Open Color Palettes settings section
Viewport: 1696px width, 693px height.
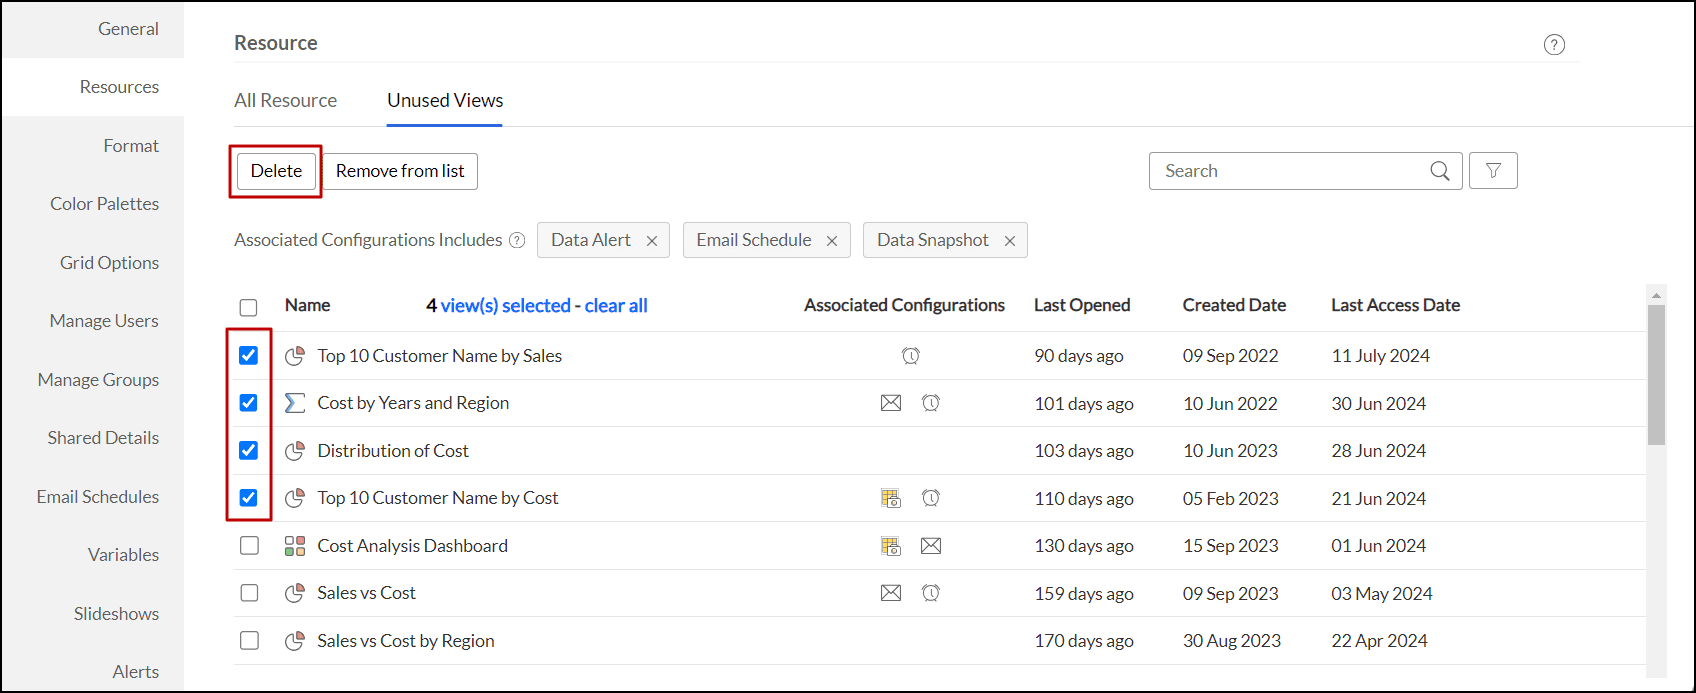tap(104, 204)
